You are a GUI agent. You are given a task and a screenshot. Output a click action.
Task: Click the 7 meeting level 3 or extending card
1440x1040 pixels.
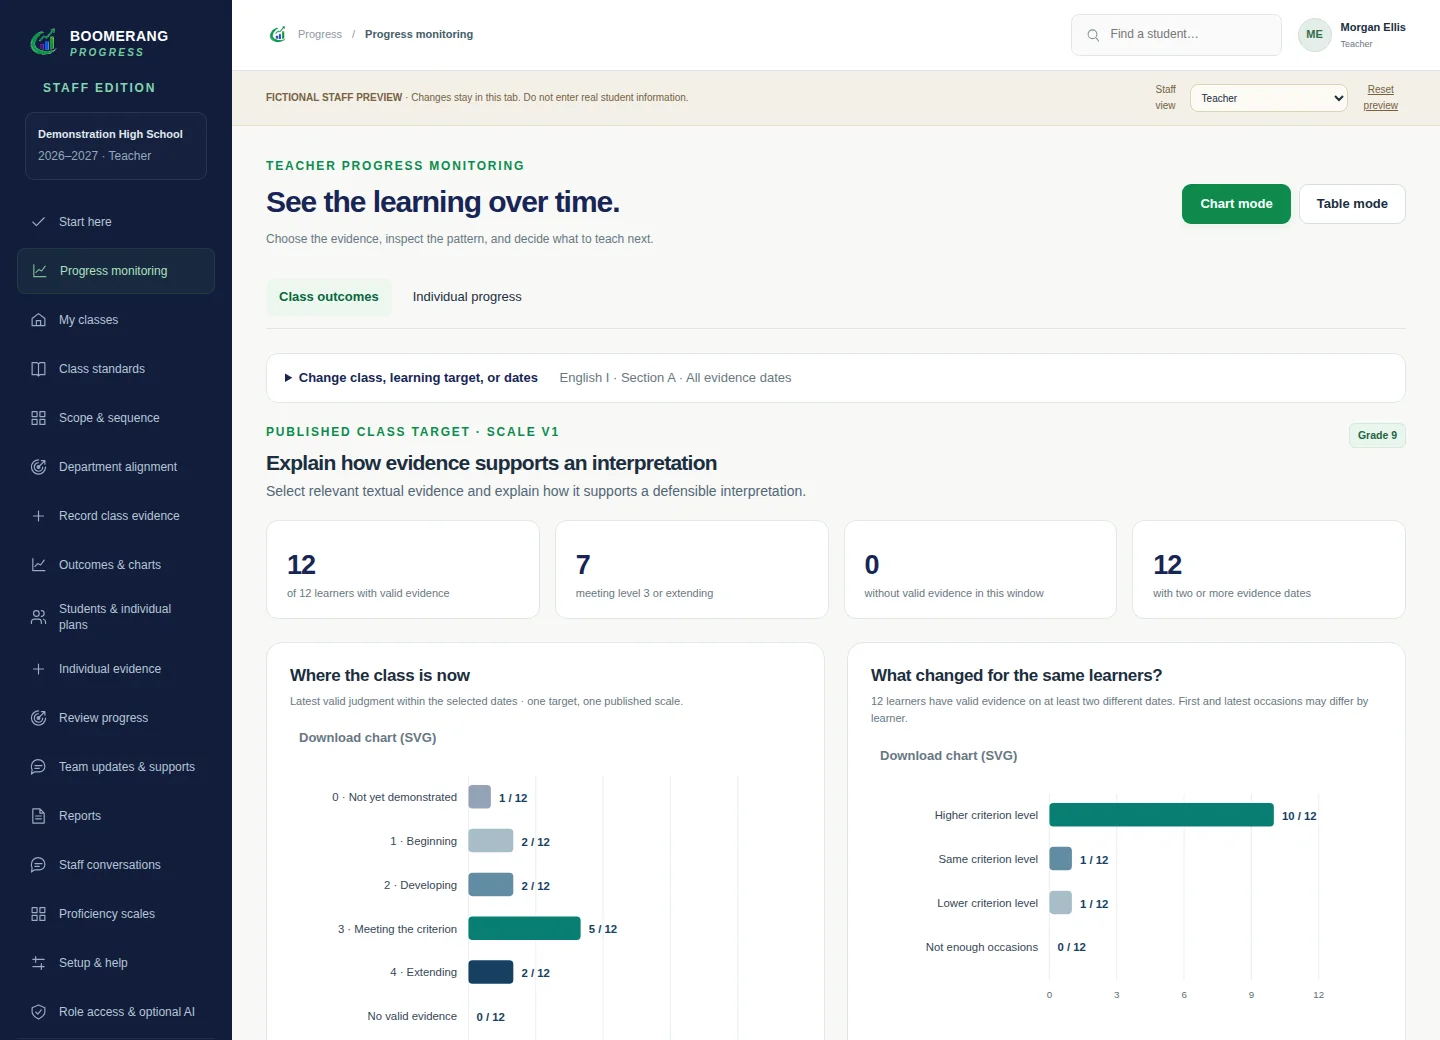pyautogui.click(x=692, y=570)
